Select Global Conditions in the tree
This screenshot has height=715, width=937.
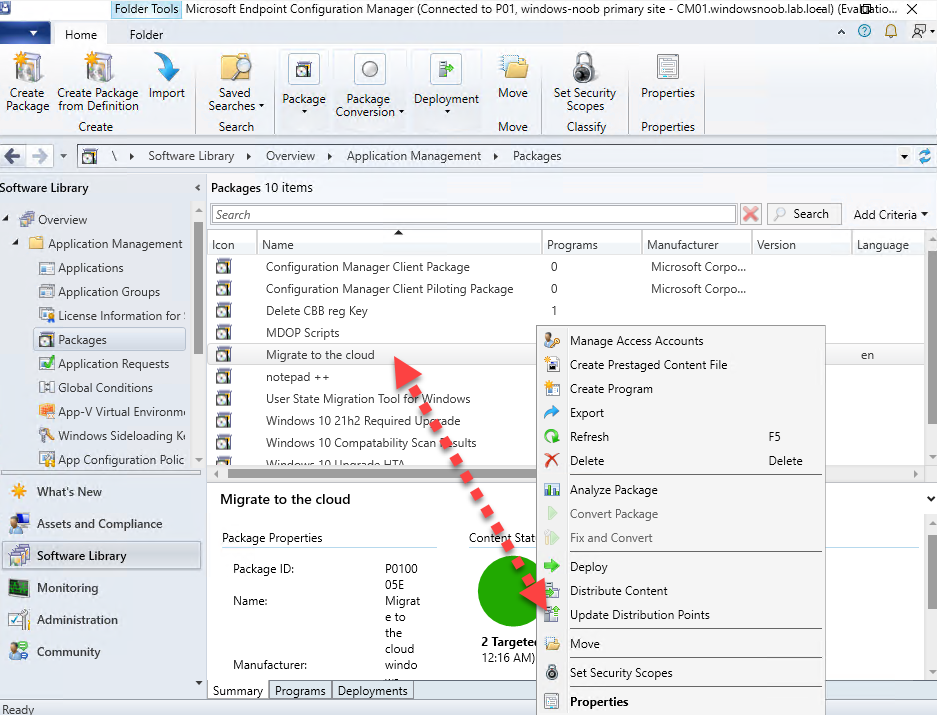[105, 387]
